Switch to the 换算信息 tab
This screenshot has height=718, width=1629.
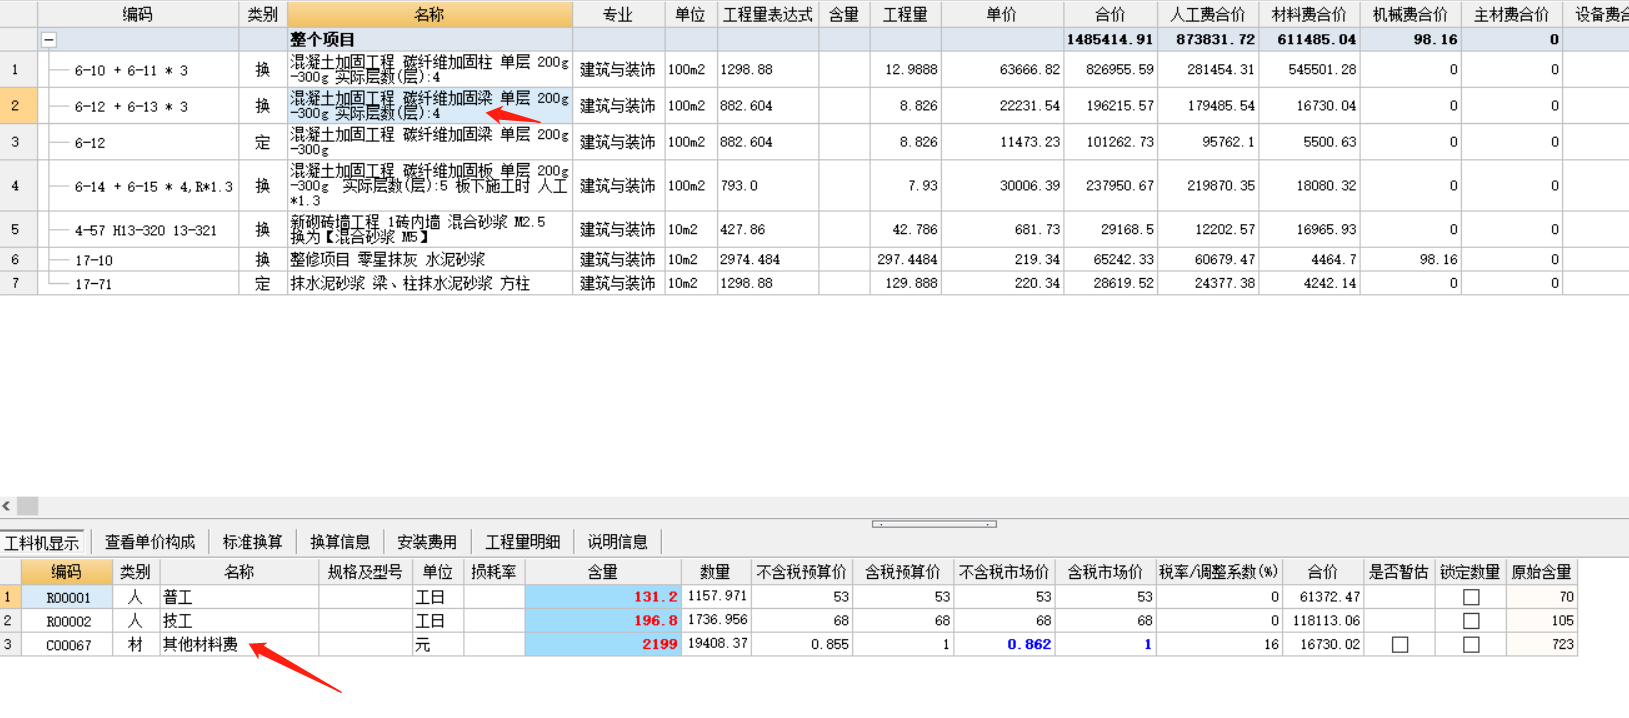340,542
